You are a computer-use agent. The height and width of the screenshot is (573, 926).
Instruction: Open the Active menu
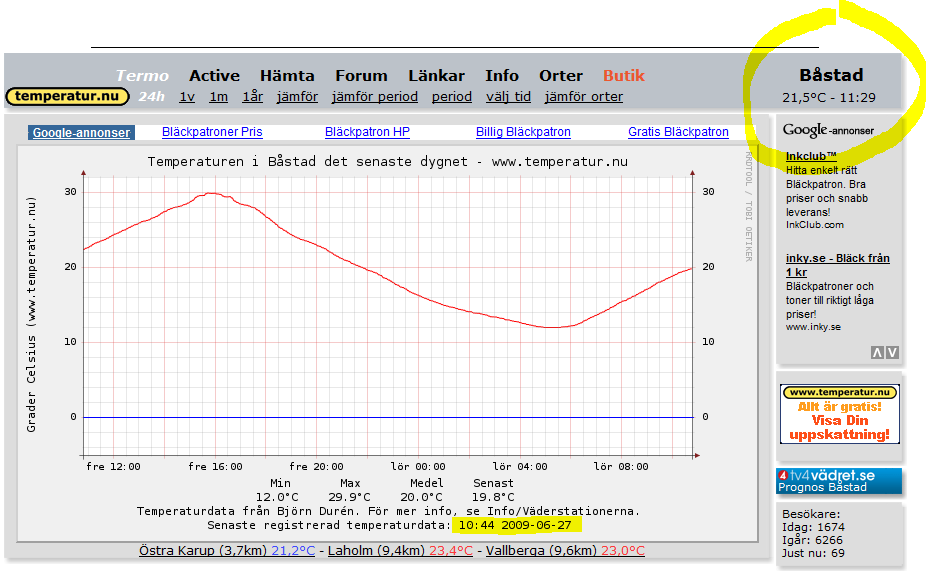pyautogui.click(x=214, y=75)
